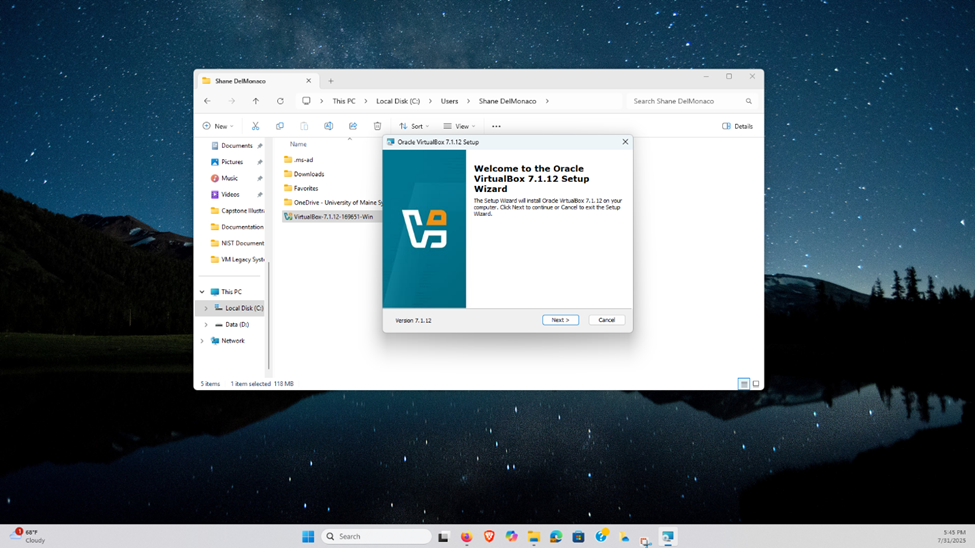Launch Brave browser from the taskbar

pos(489,537)
